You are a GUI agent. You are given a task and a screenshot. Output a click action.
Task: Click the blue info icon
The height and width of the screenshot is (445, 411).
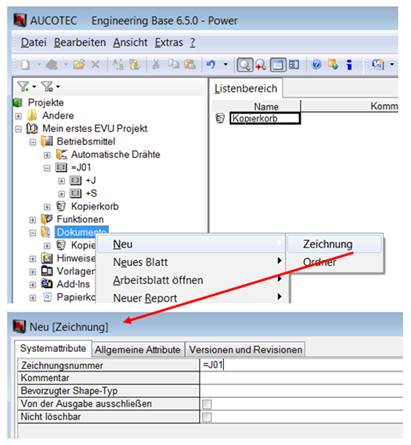coord(349,64)
